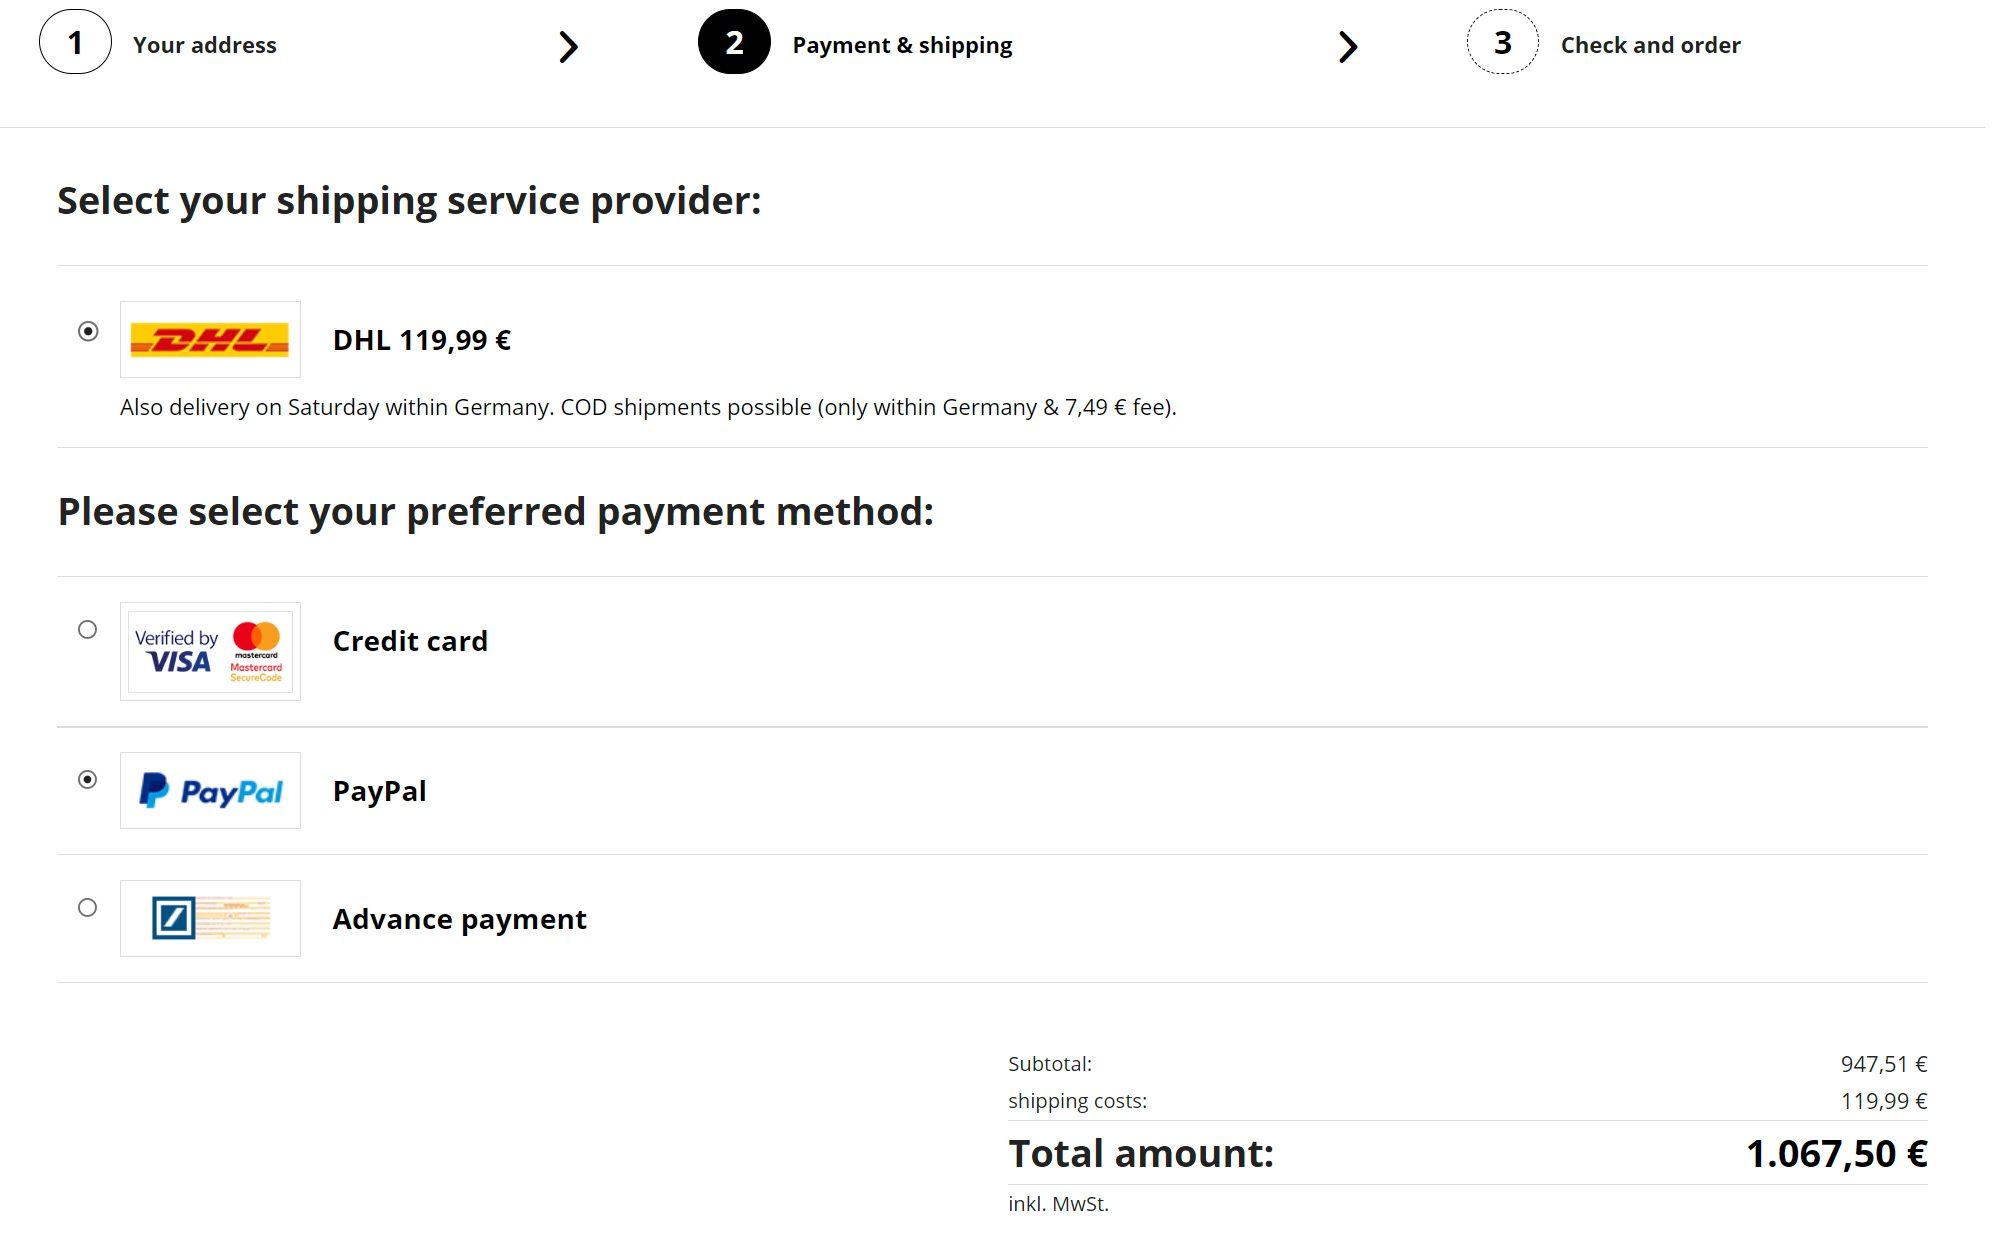
Task: Open the Payment & shipping step
Action: click(902, 45)
